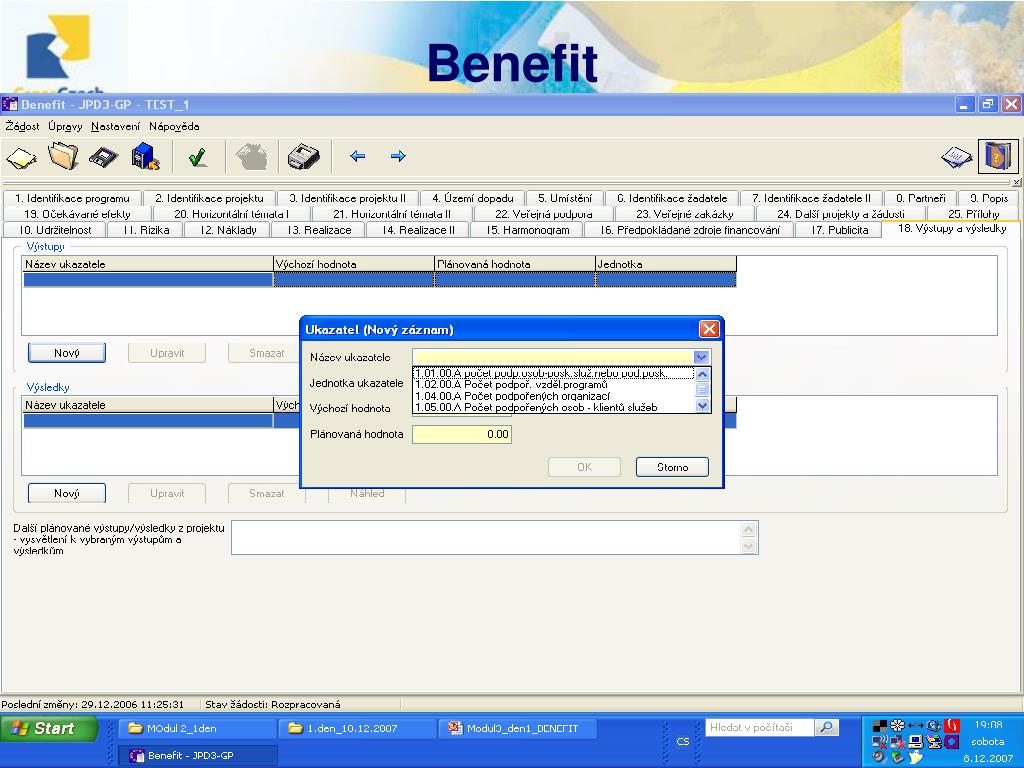Click the search magnifier button in taskbar
The width and height of the screenshot is (1024, 768).
(826, 728)
